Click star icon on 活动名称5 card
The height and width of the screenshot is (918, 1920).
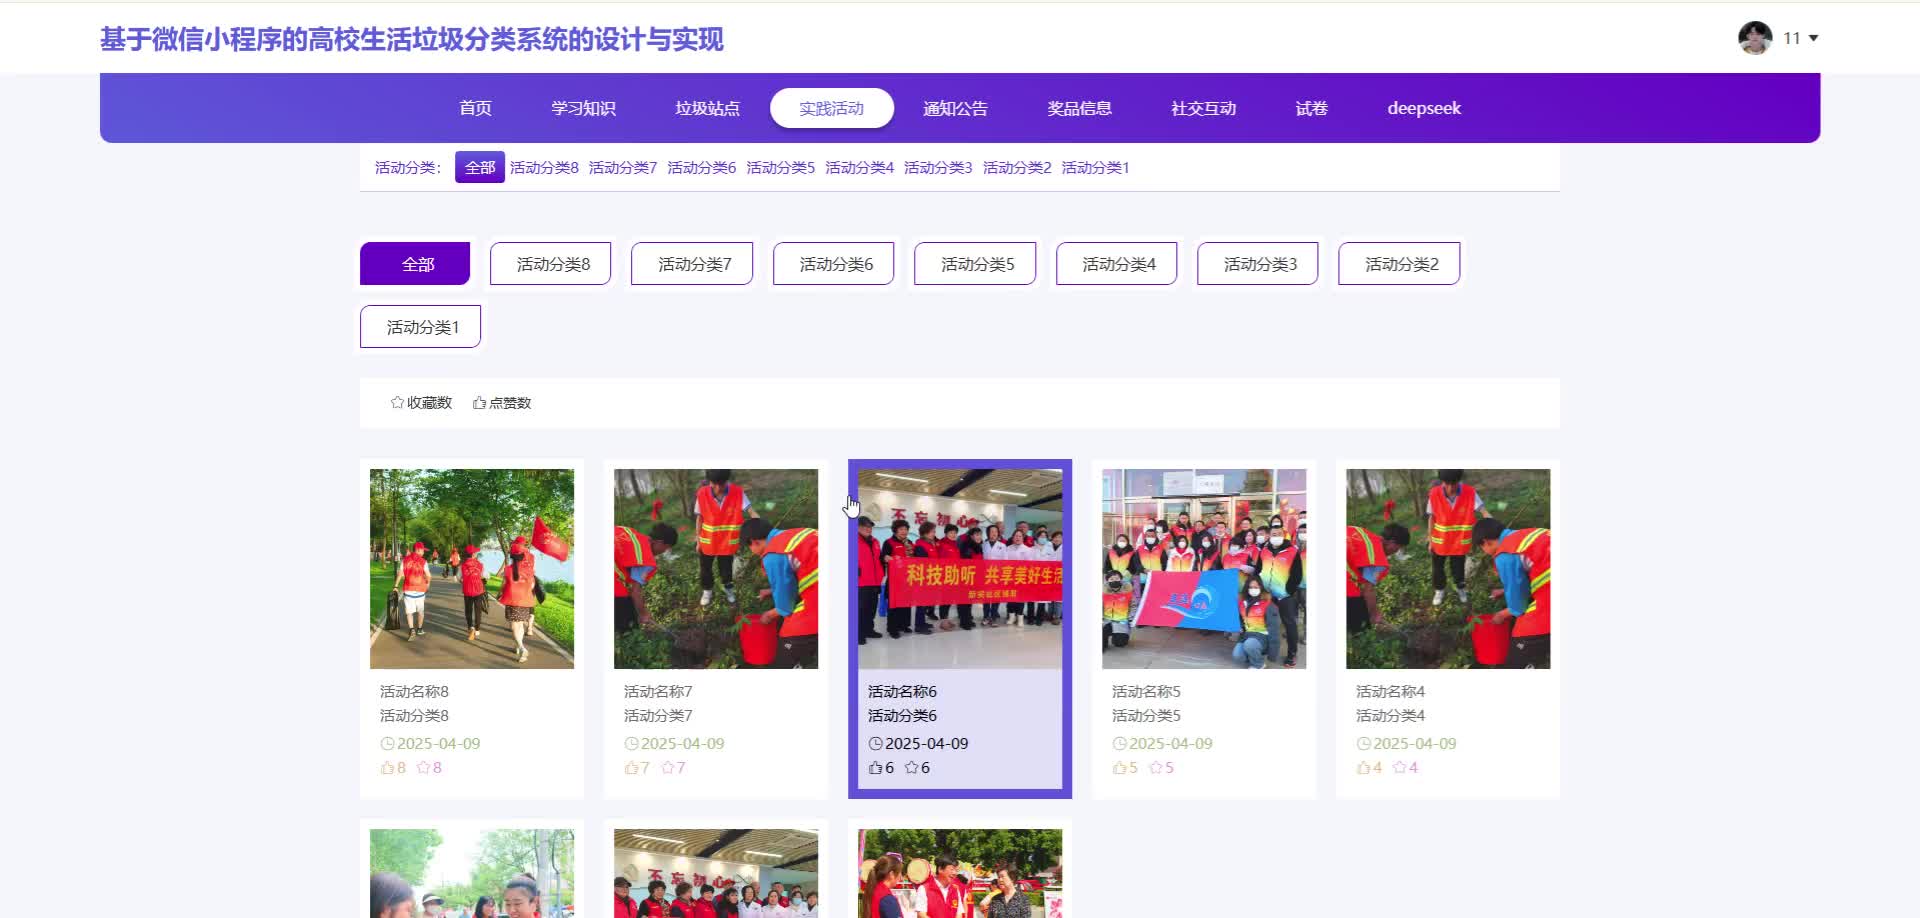(1155, 768)
